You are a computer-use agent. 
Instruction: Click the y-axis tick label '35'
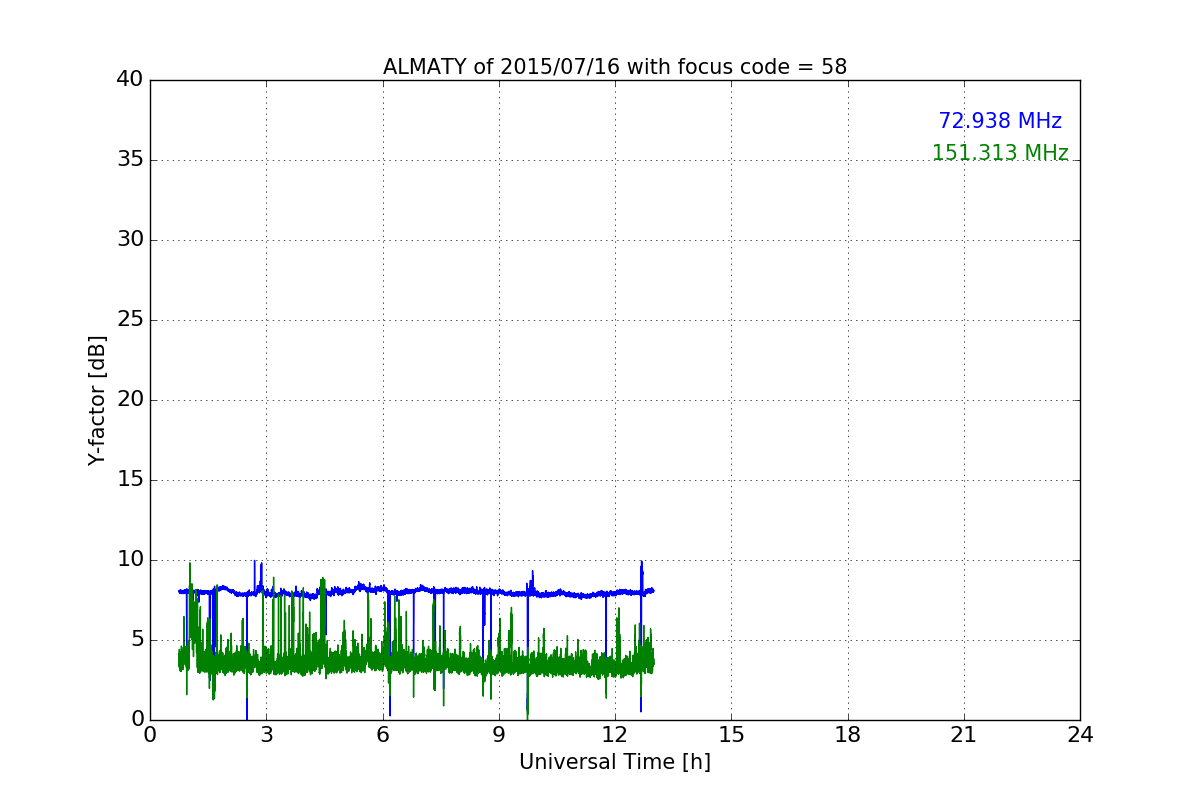130,160
